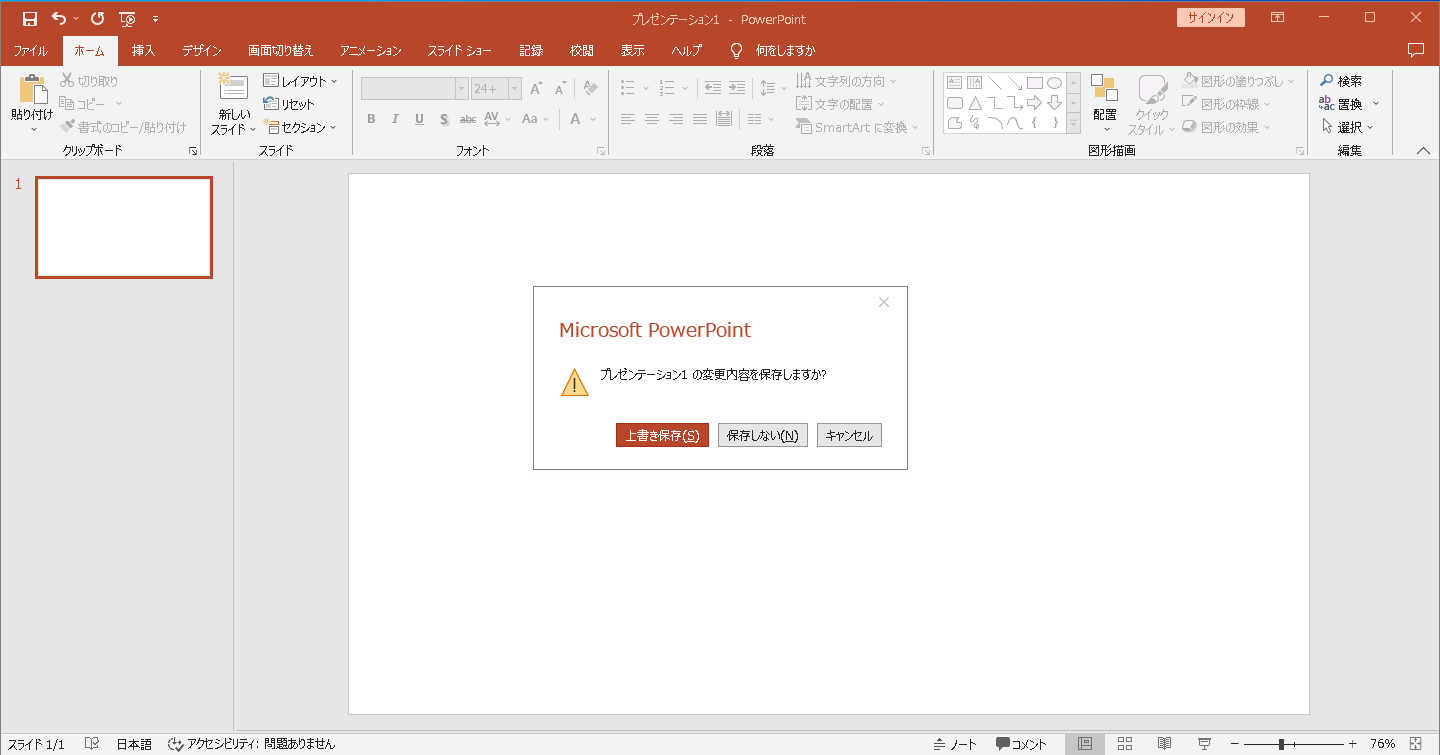Switch to the Insert tab
1440x755 pixels.
point(143,51)
